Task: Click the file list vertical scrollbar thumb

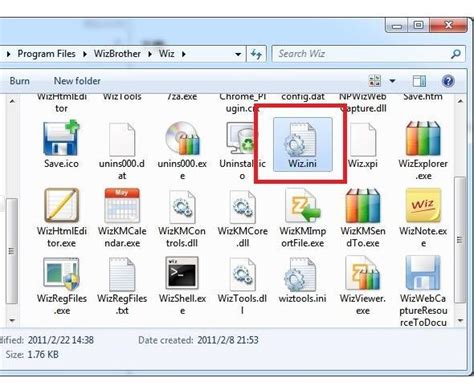Action: coord(460,240)
